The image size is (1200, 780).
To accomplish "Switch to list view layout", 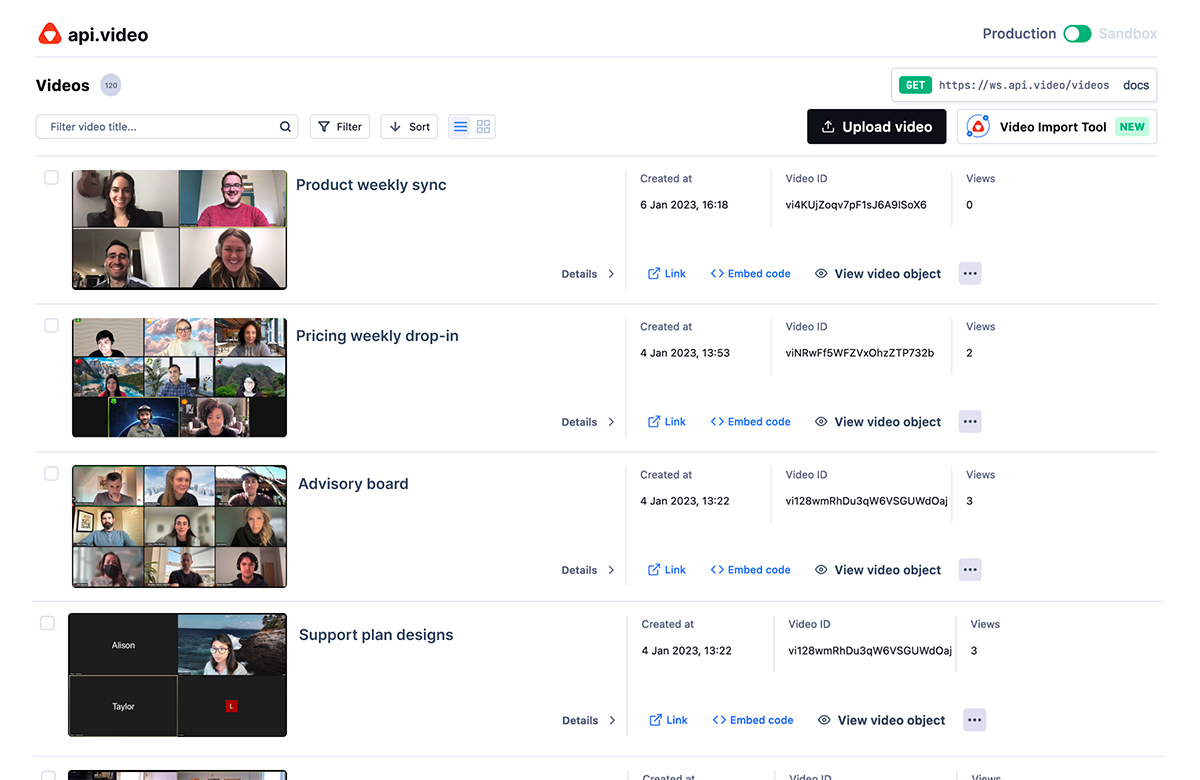I will [x=460, y=127].
